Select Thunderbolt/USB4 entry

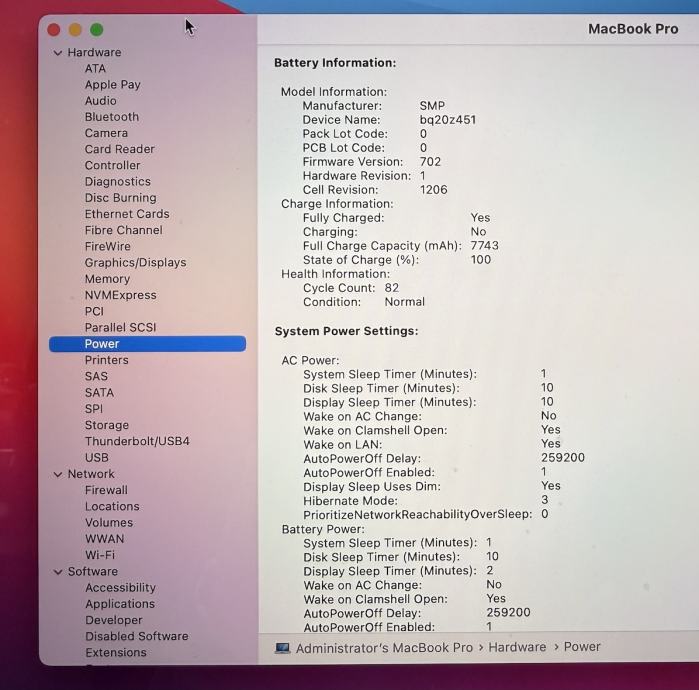click(x=137, y=441)
